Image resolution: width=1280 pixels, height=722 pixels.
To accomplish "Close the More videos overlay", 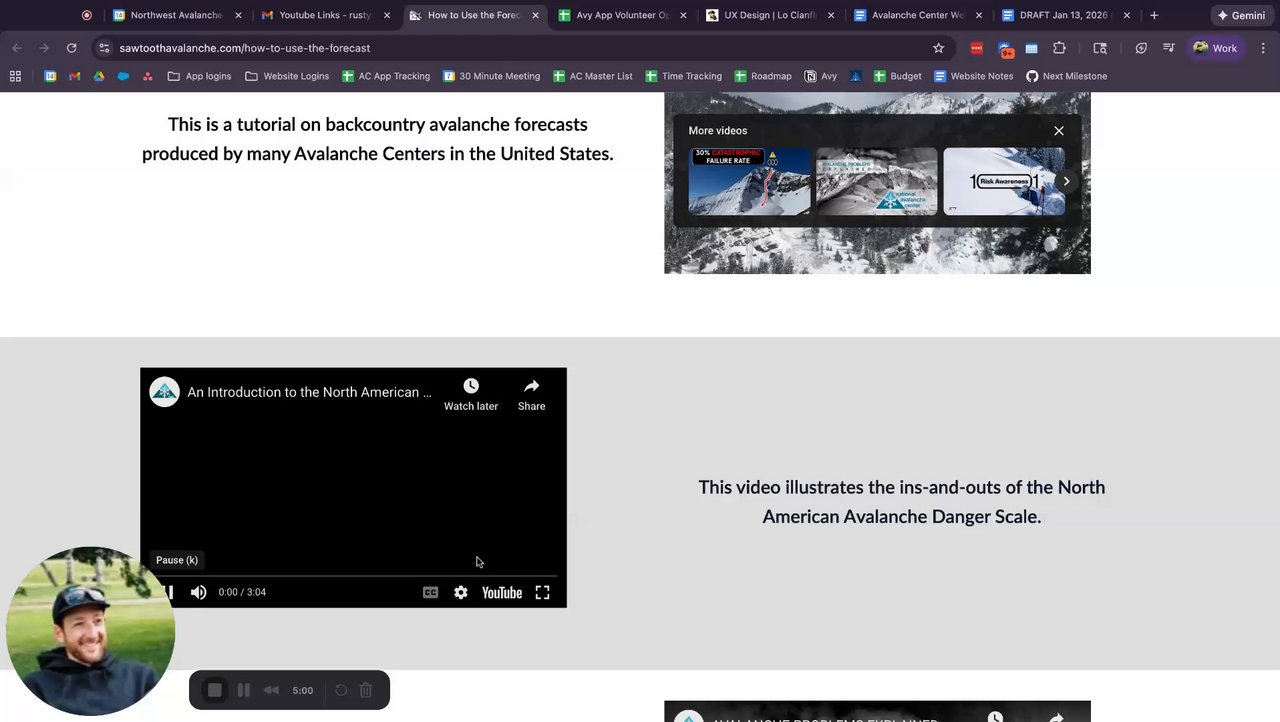I will point(1059,131).
